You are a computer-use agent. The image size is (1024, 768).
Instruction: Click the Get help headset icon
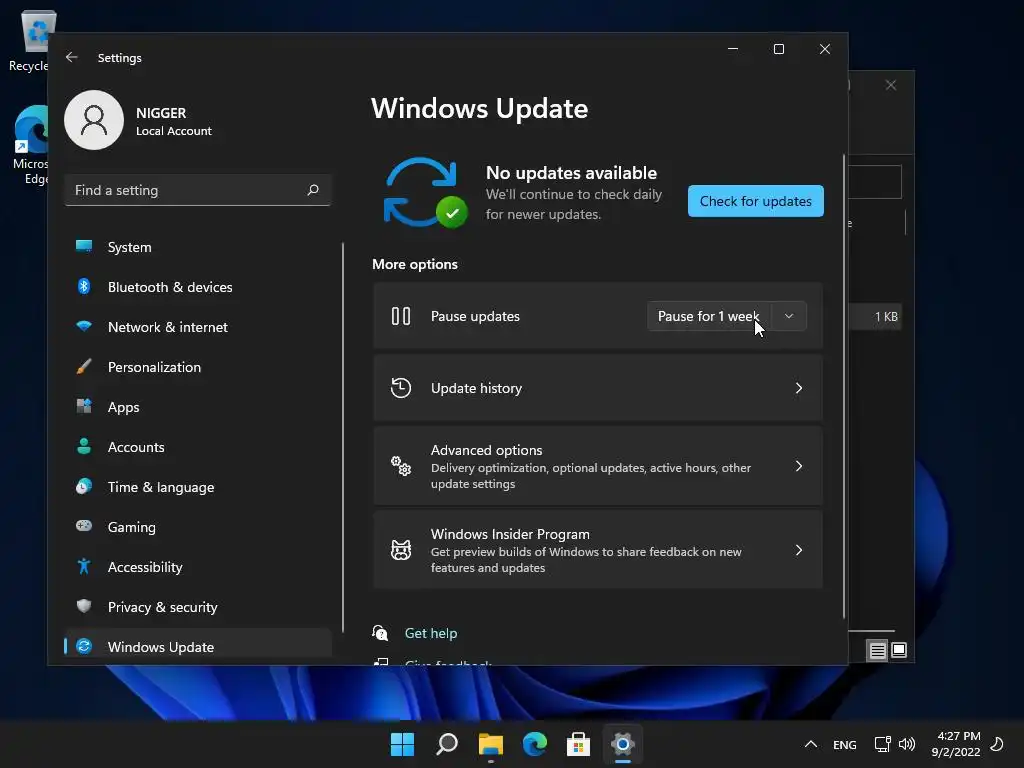[380, 633]
